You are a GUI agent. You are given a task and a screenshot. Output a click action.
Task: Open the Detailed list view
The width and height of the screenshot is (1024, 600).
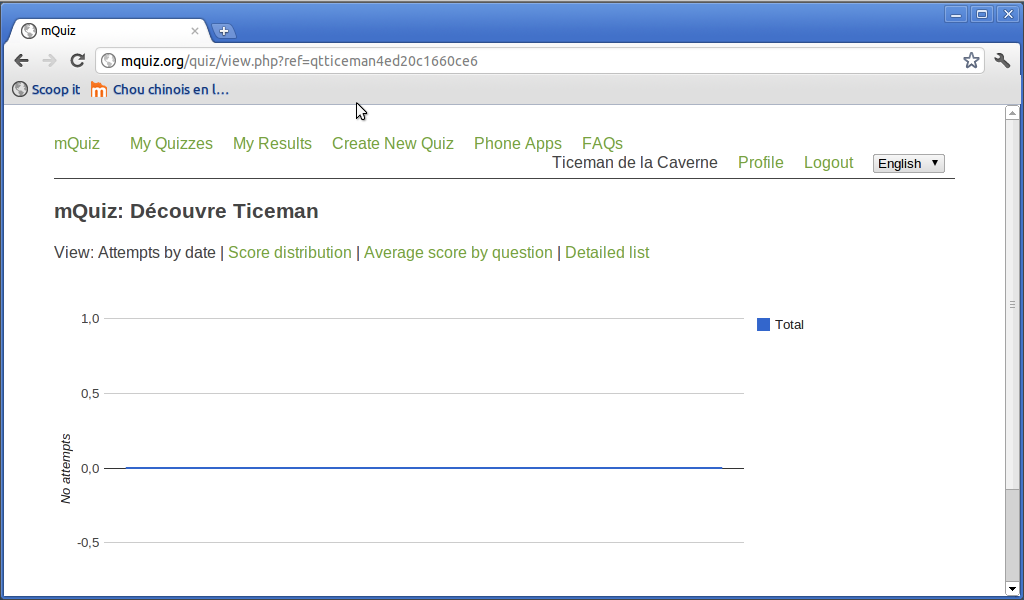point(607,253)
